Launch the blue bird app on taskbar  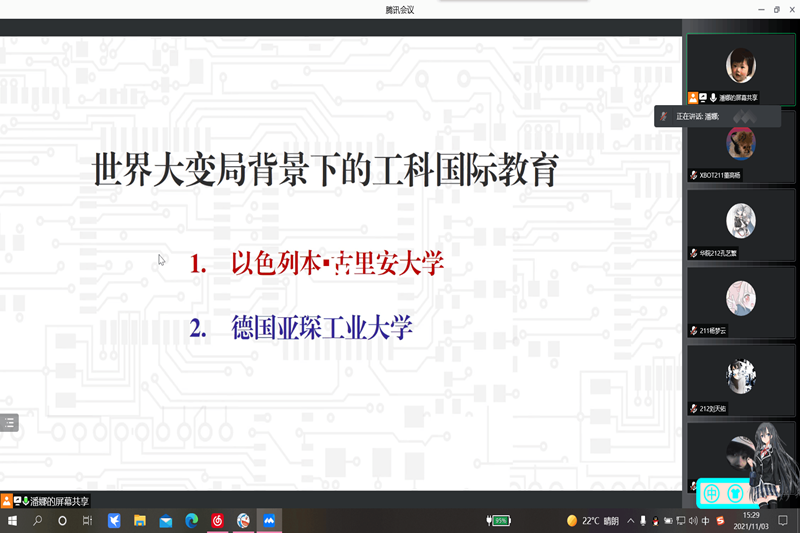tap(114, 521)
